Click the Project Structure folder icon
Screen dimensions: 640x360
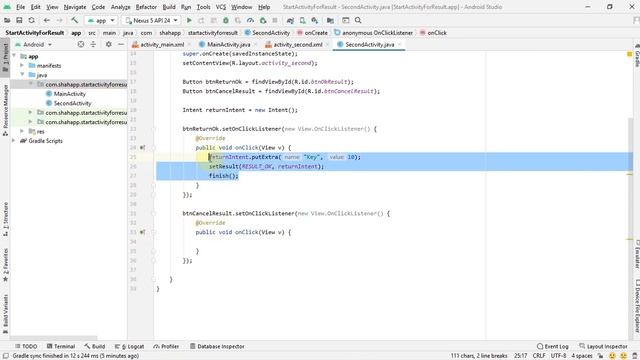click(x=330, y=20)
